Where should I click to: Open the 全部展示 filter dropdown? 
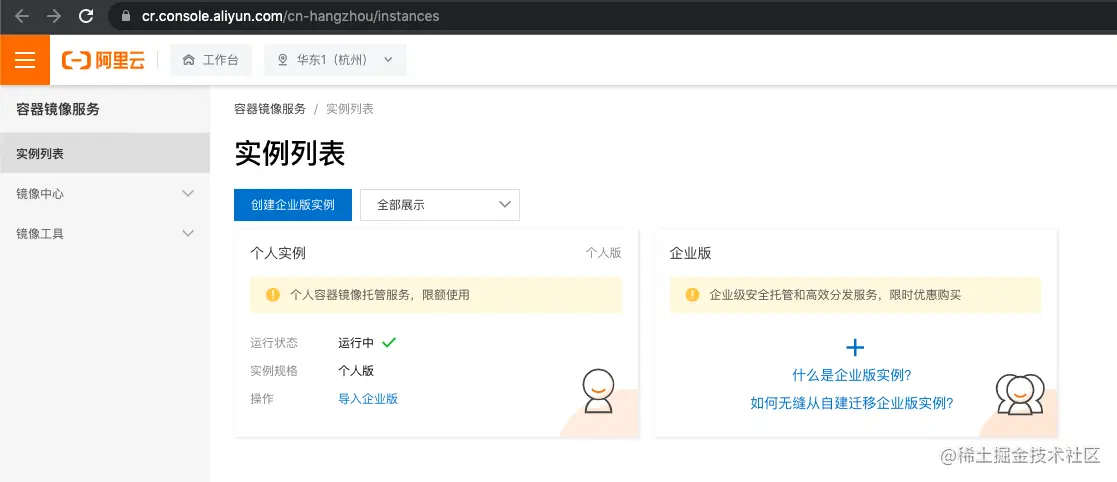(x=440, y=205)
